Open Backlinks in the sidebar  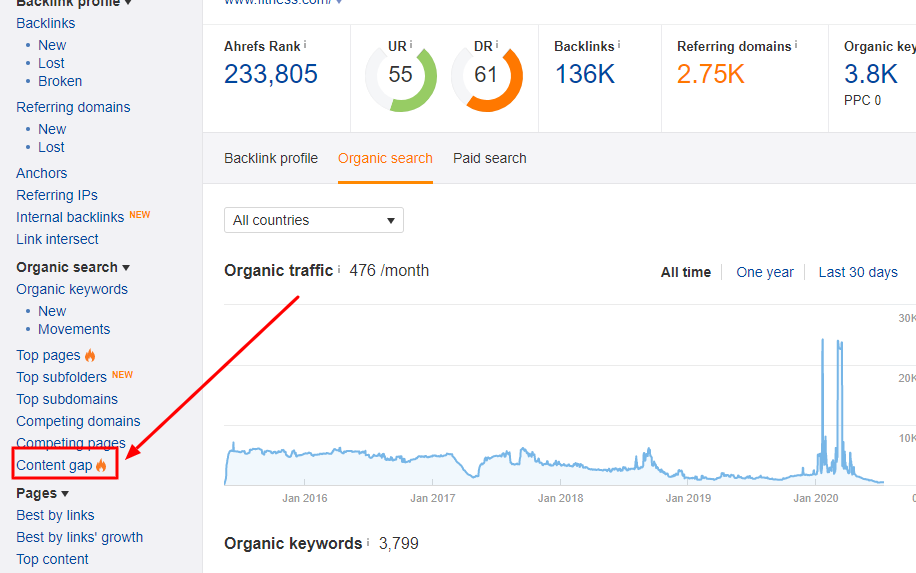tap(46, 23)
